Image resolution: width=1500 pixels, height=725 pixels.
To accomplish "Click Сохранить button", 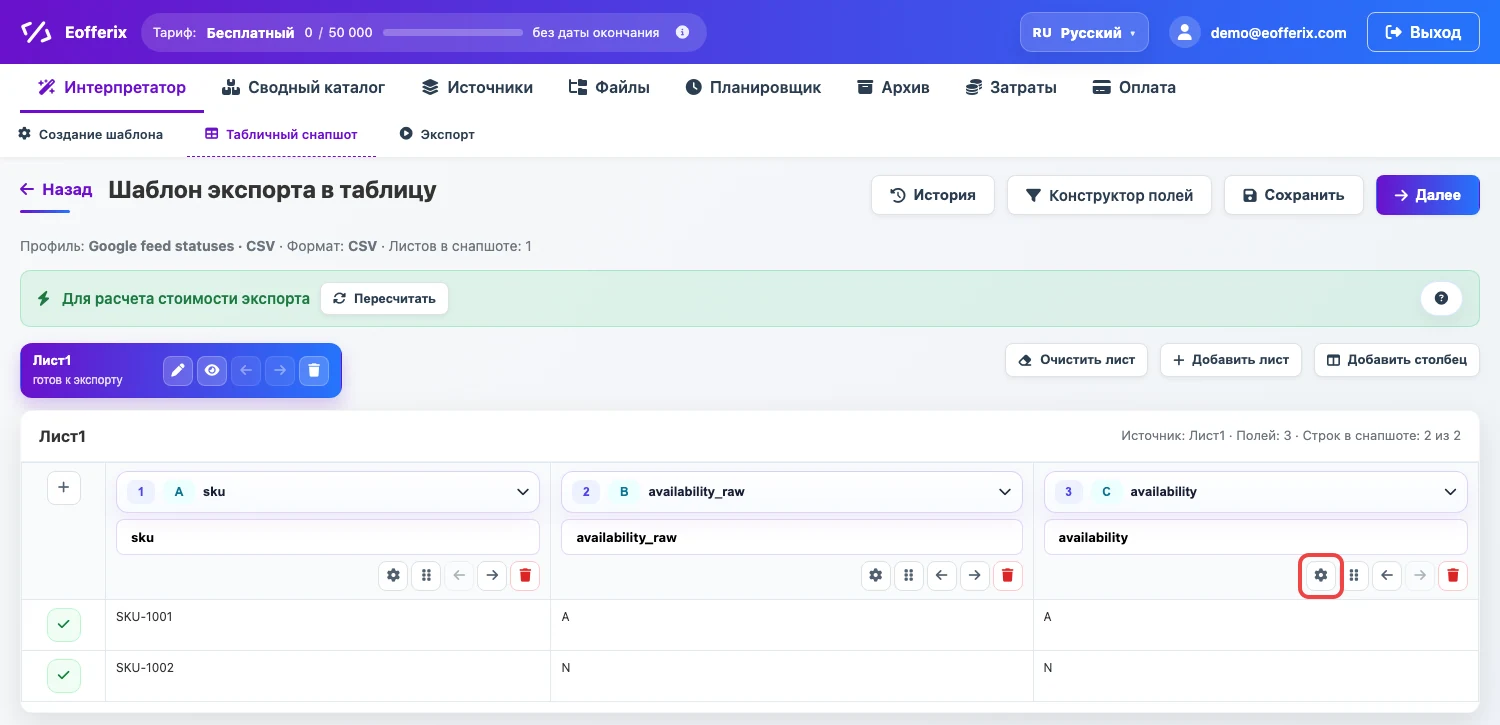I will pos(1294,195).
